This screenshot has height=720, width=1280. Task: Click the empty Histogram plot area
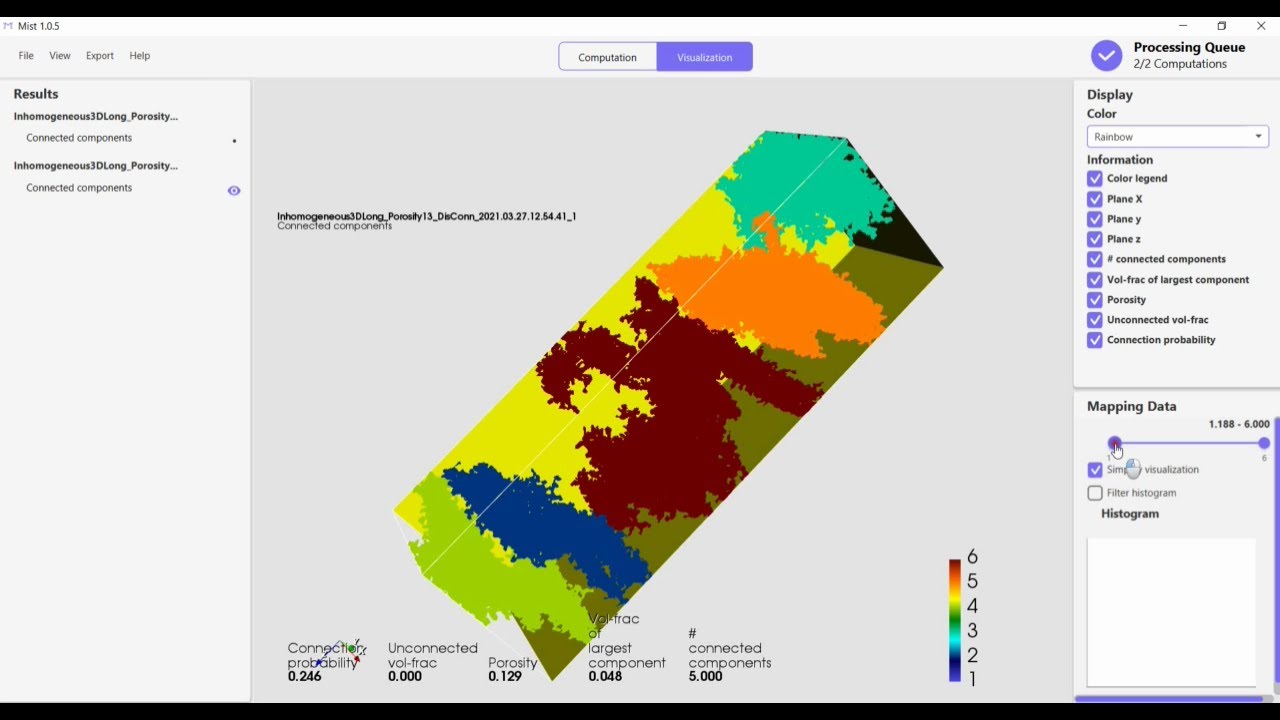[x=1170, y=612]
